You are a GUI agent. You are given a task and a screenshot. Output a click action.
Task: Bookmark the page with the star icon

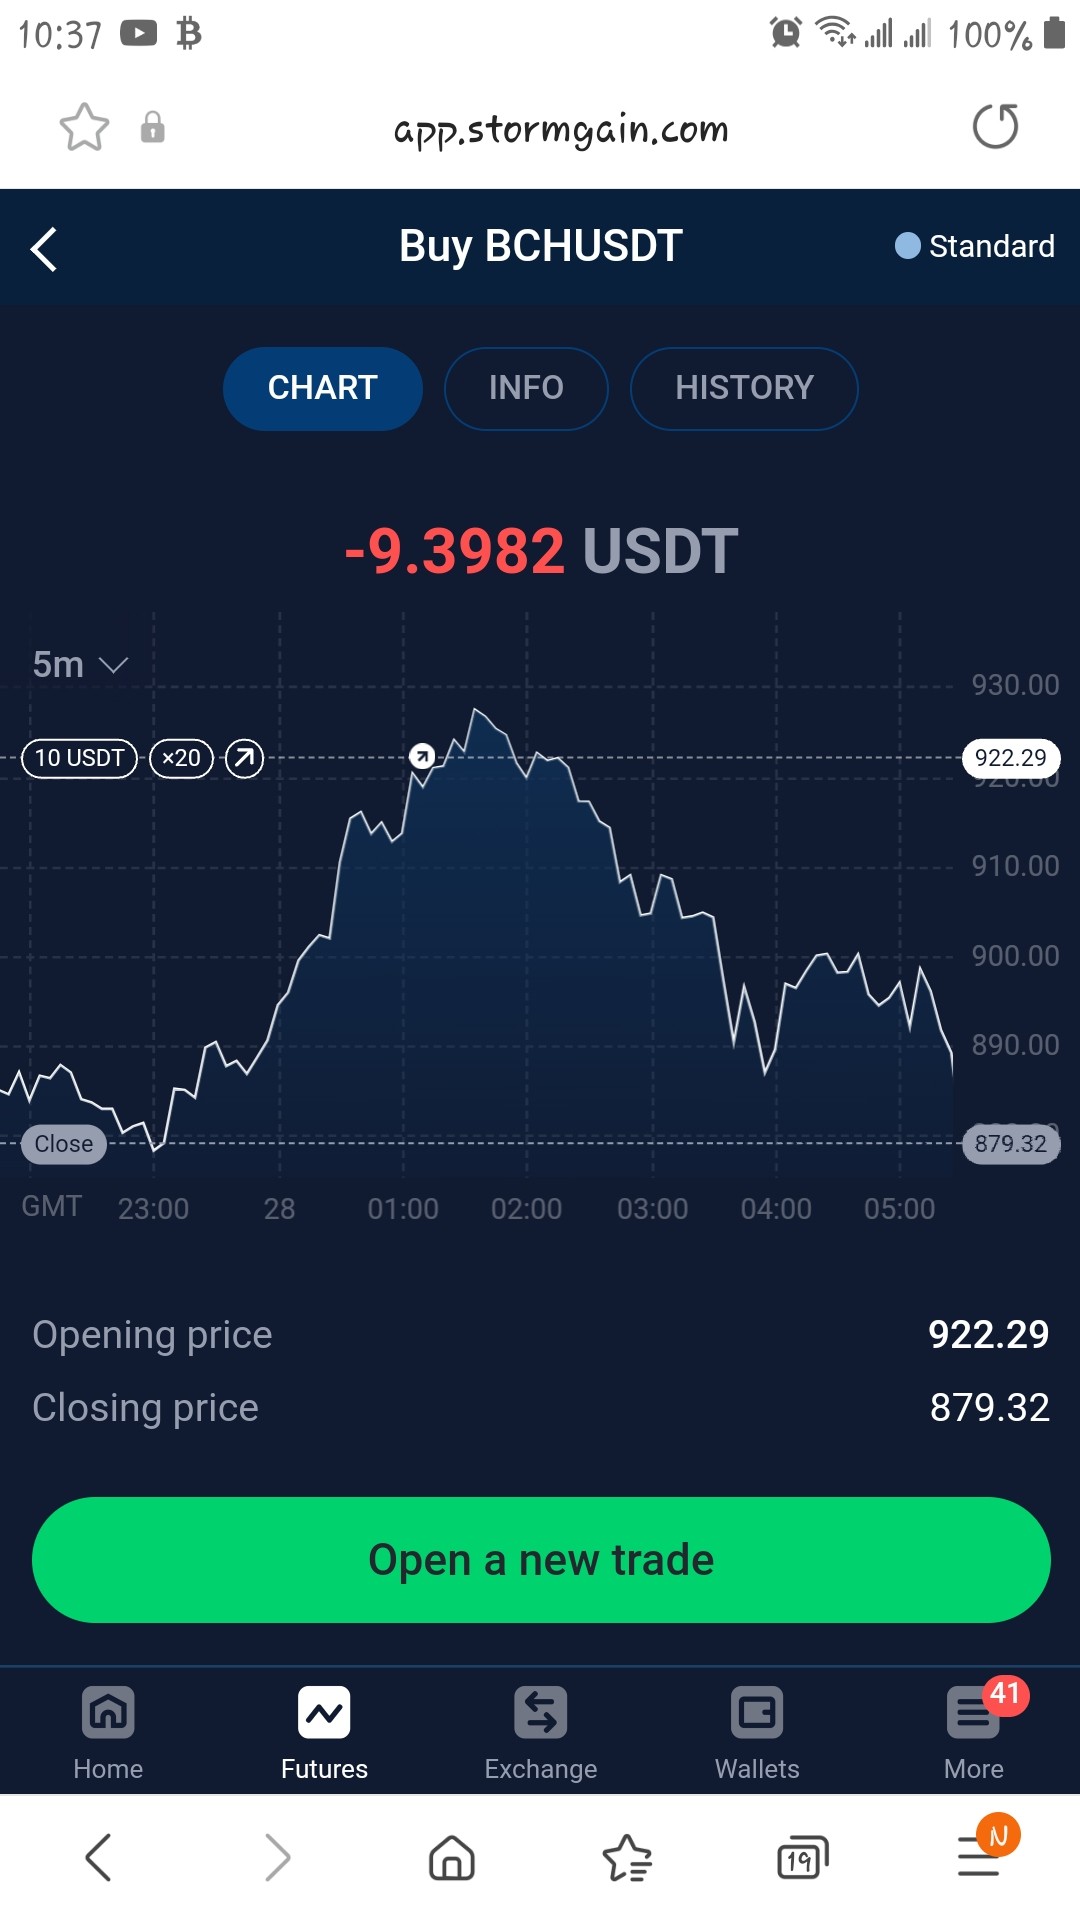tap(84, 127)
